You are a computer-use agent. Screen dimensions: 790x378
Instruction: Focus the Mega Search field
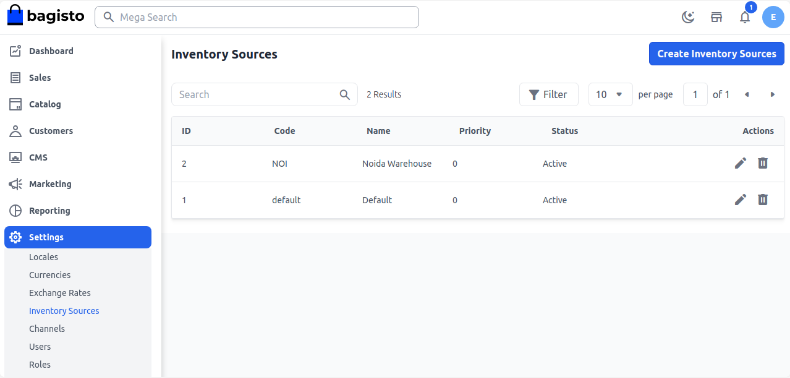[256, 17]
